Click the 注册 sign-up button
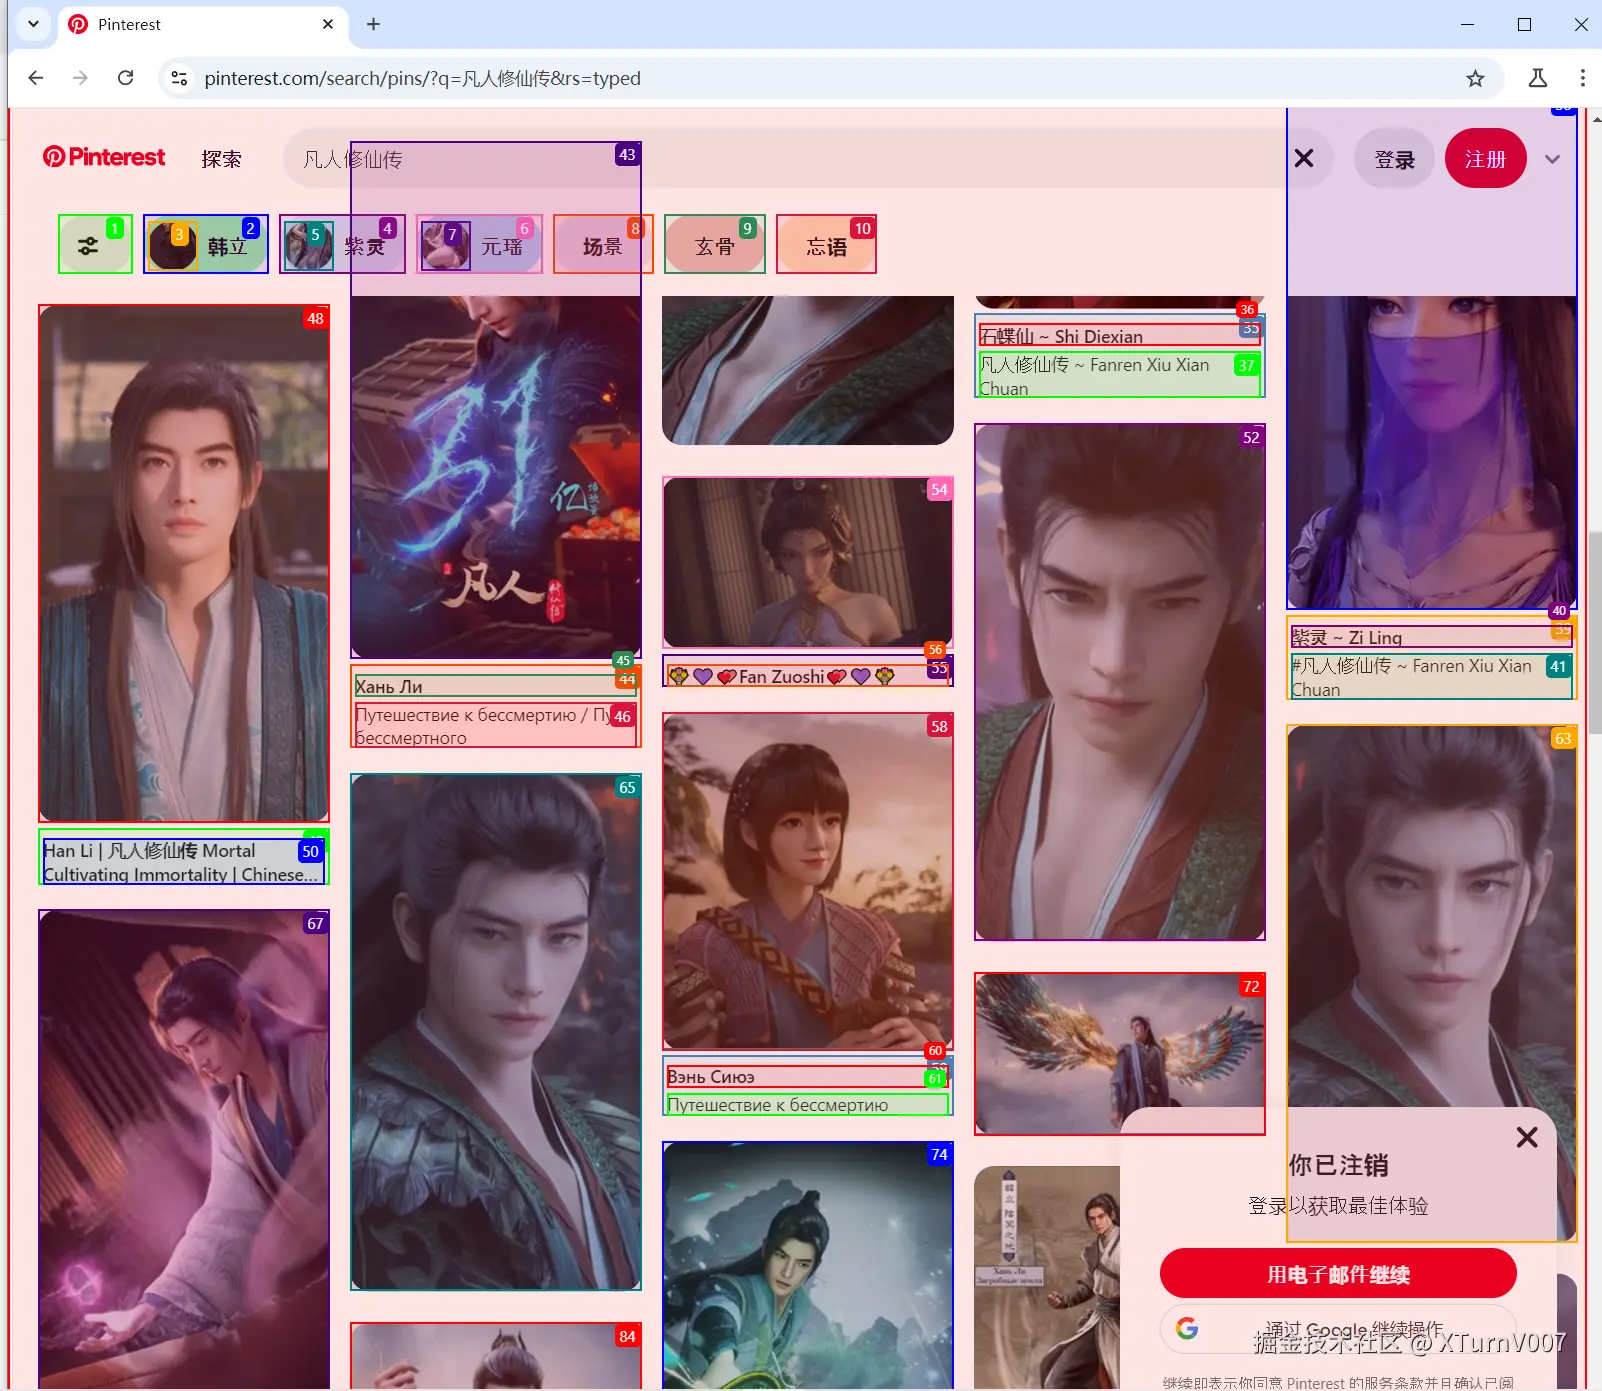1602x1391 pixels. [1485, 159]
